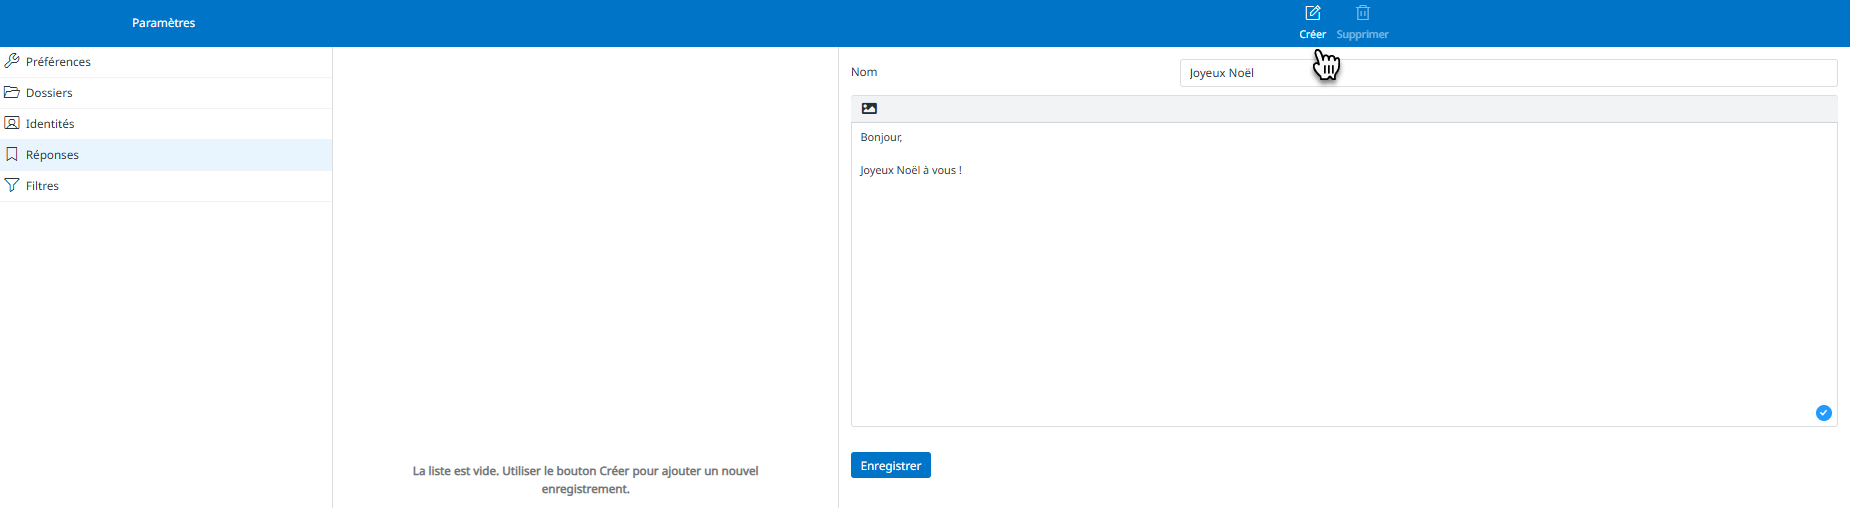The image size is (1850, 508).
Task: Click the Paramètres header title
Action: point(163,23)
